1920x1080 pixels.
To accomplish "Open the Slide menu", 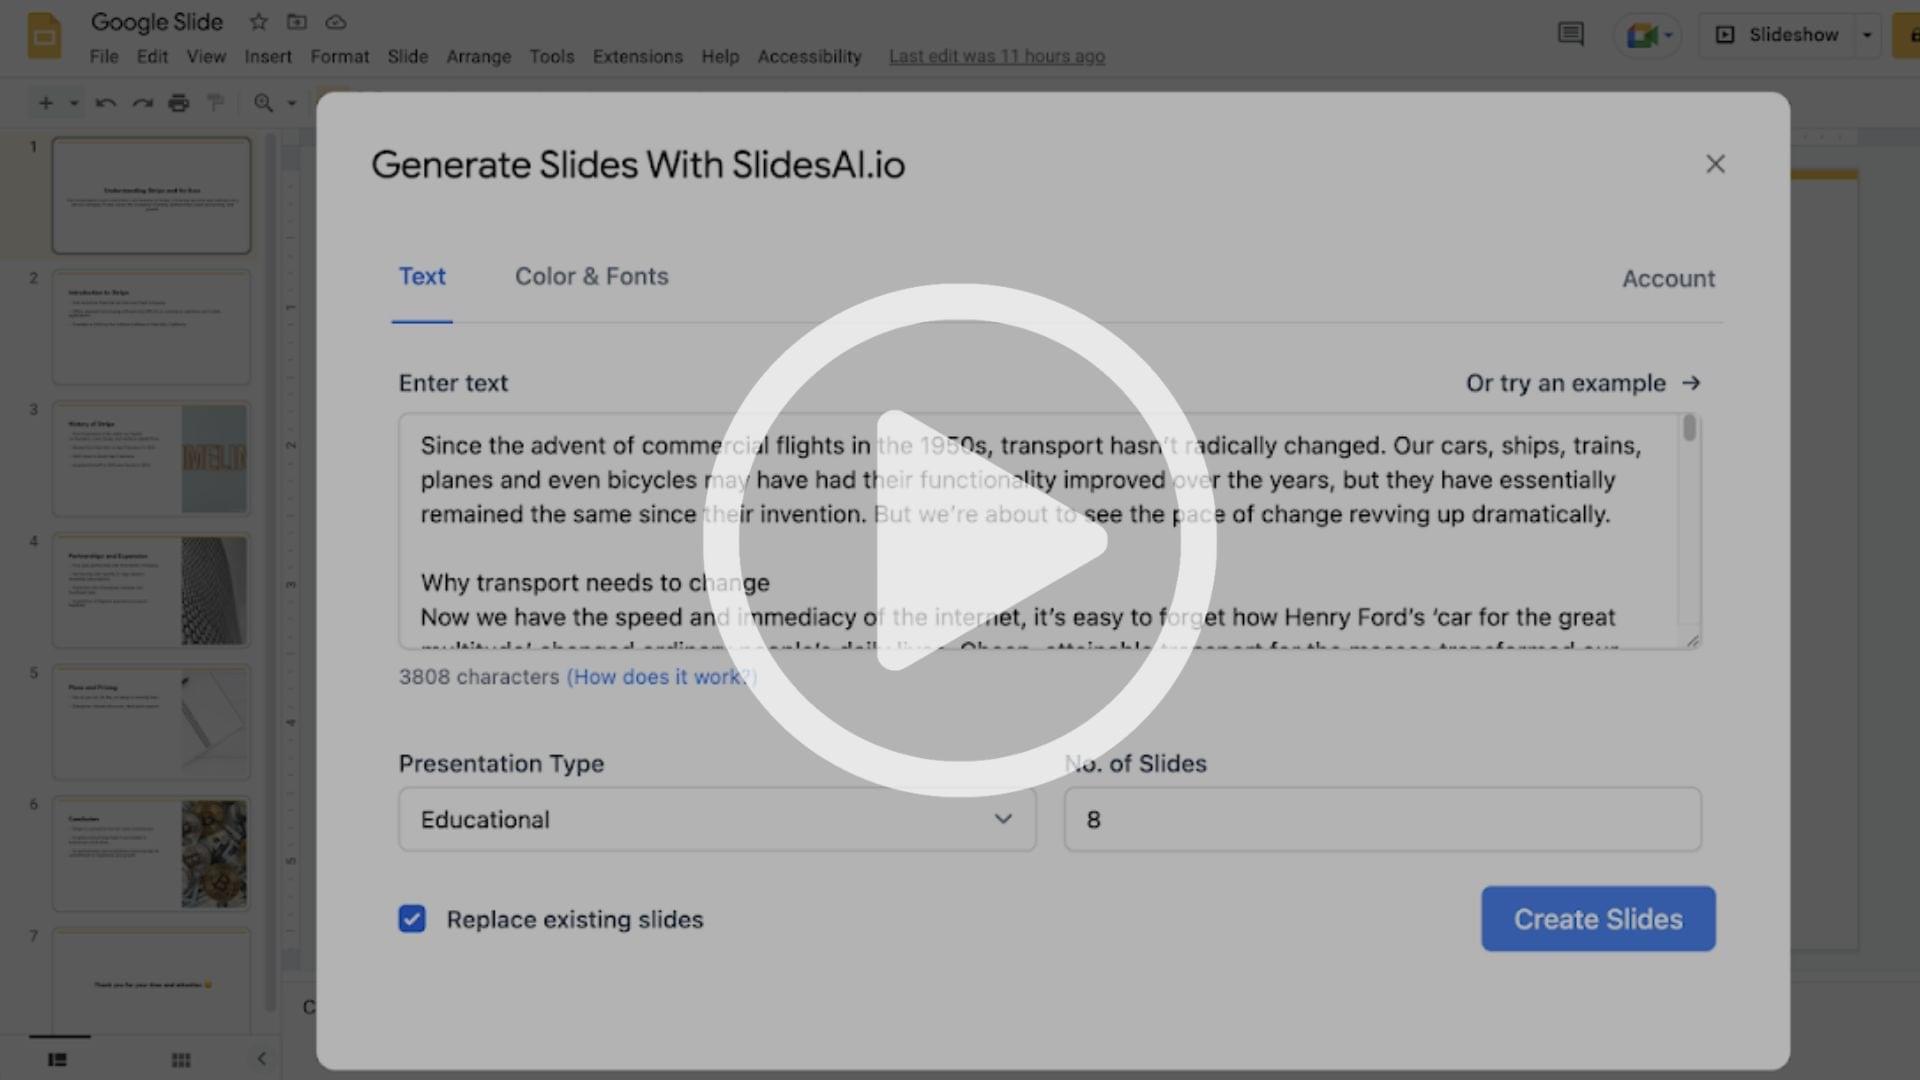I will [408, 56].
